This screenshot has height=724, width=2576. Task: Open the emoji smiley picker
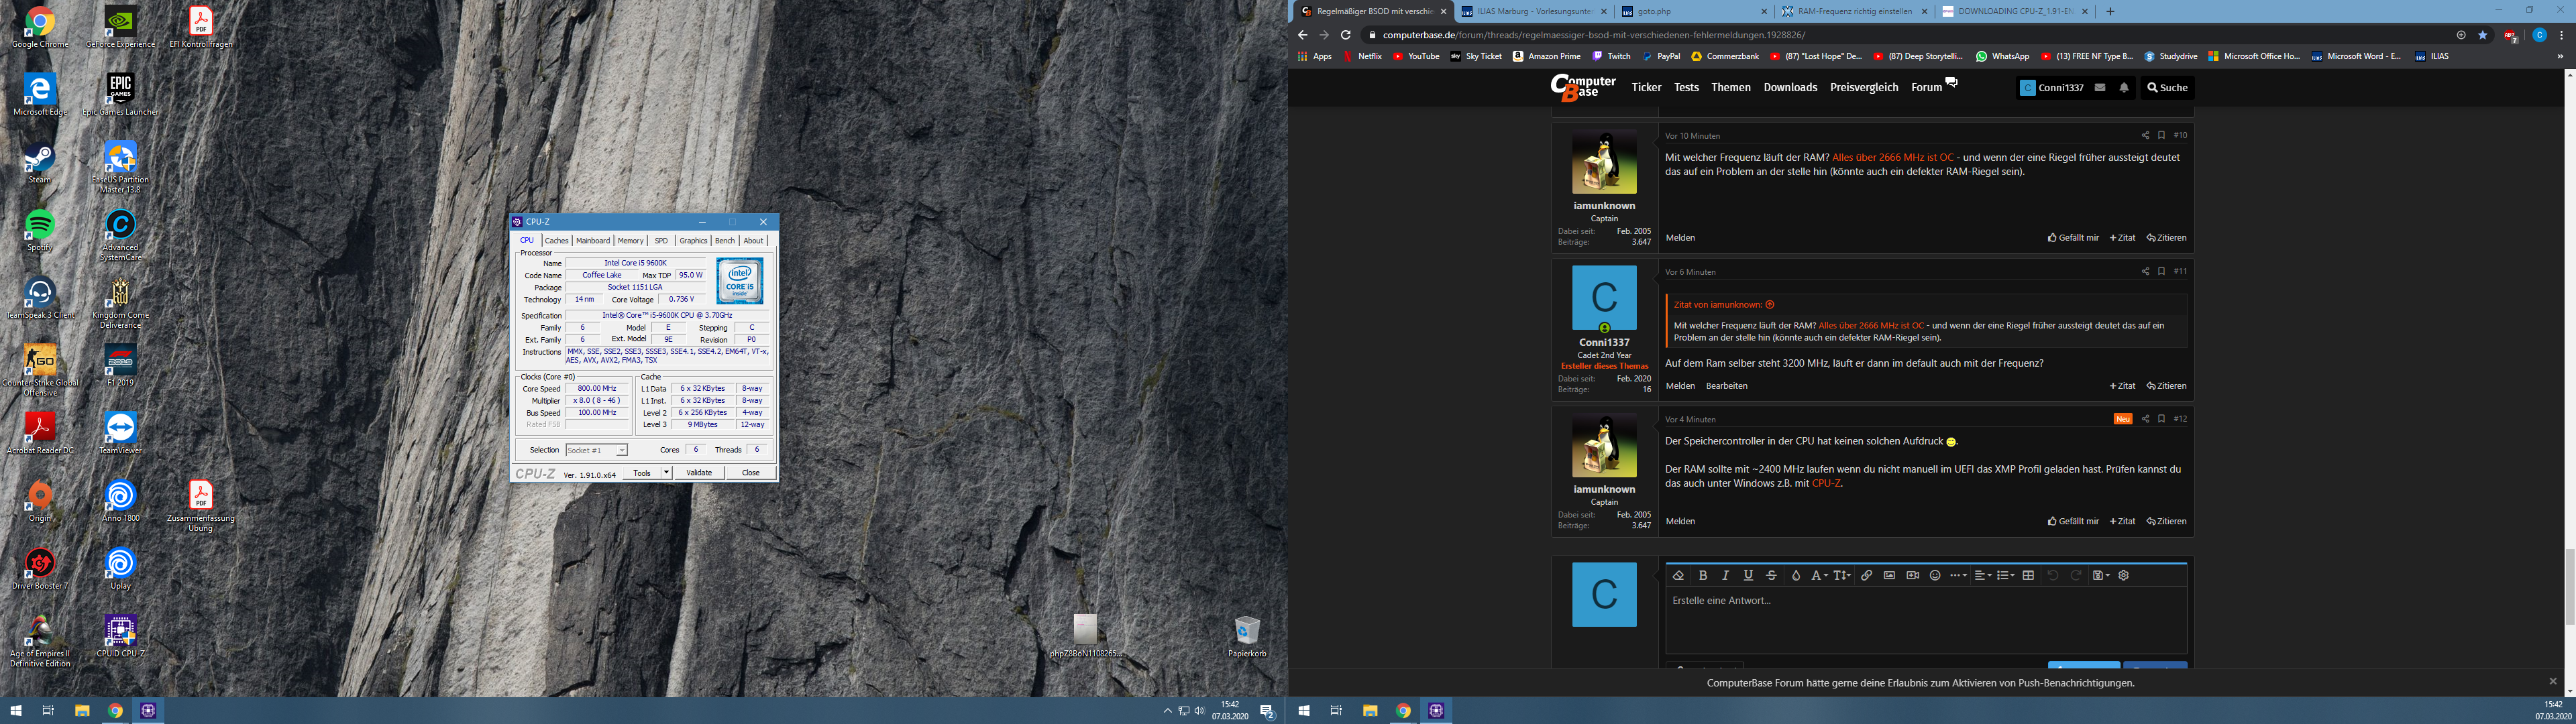[1935, 575]
